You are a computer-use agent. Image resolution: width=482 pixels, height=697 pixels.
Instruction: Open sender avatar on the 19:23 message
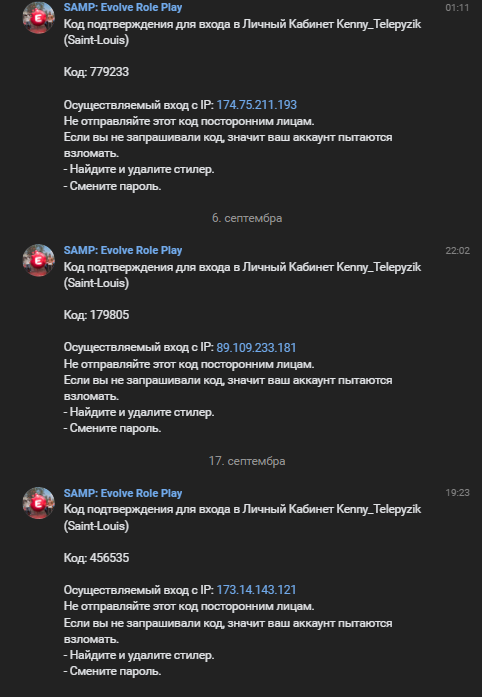coord(39,503)
